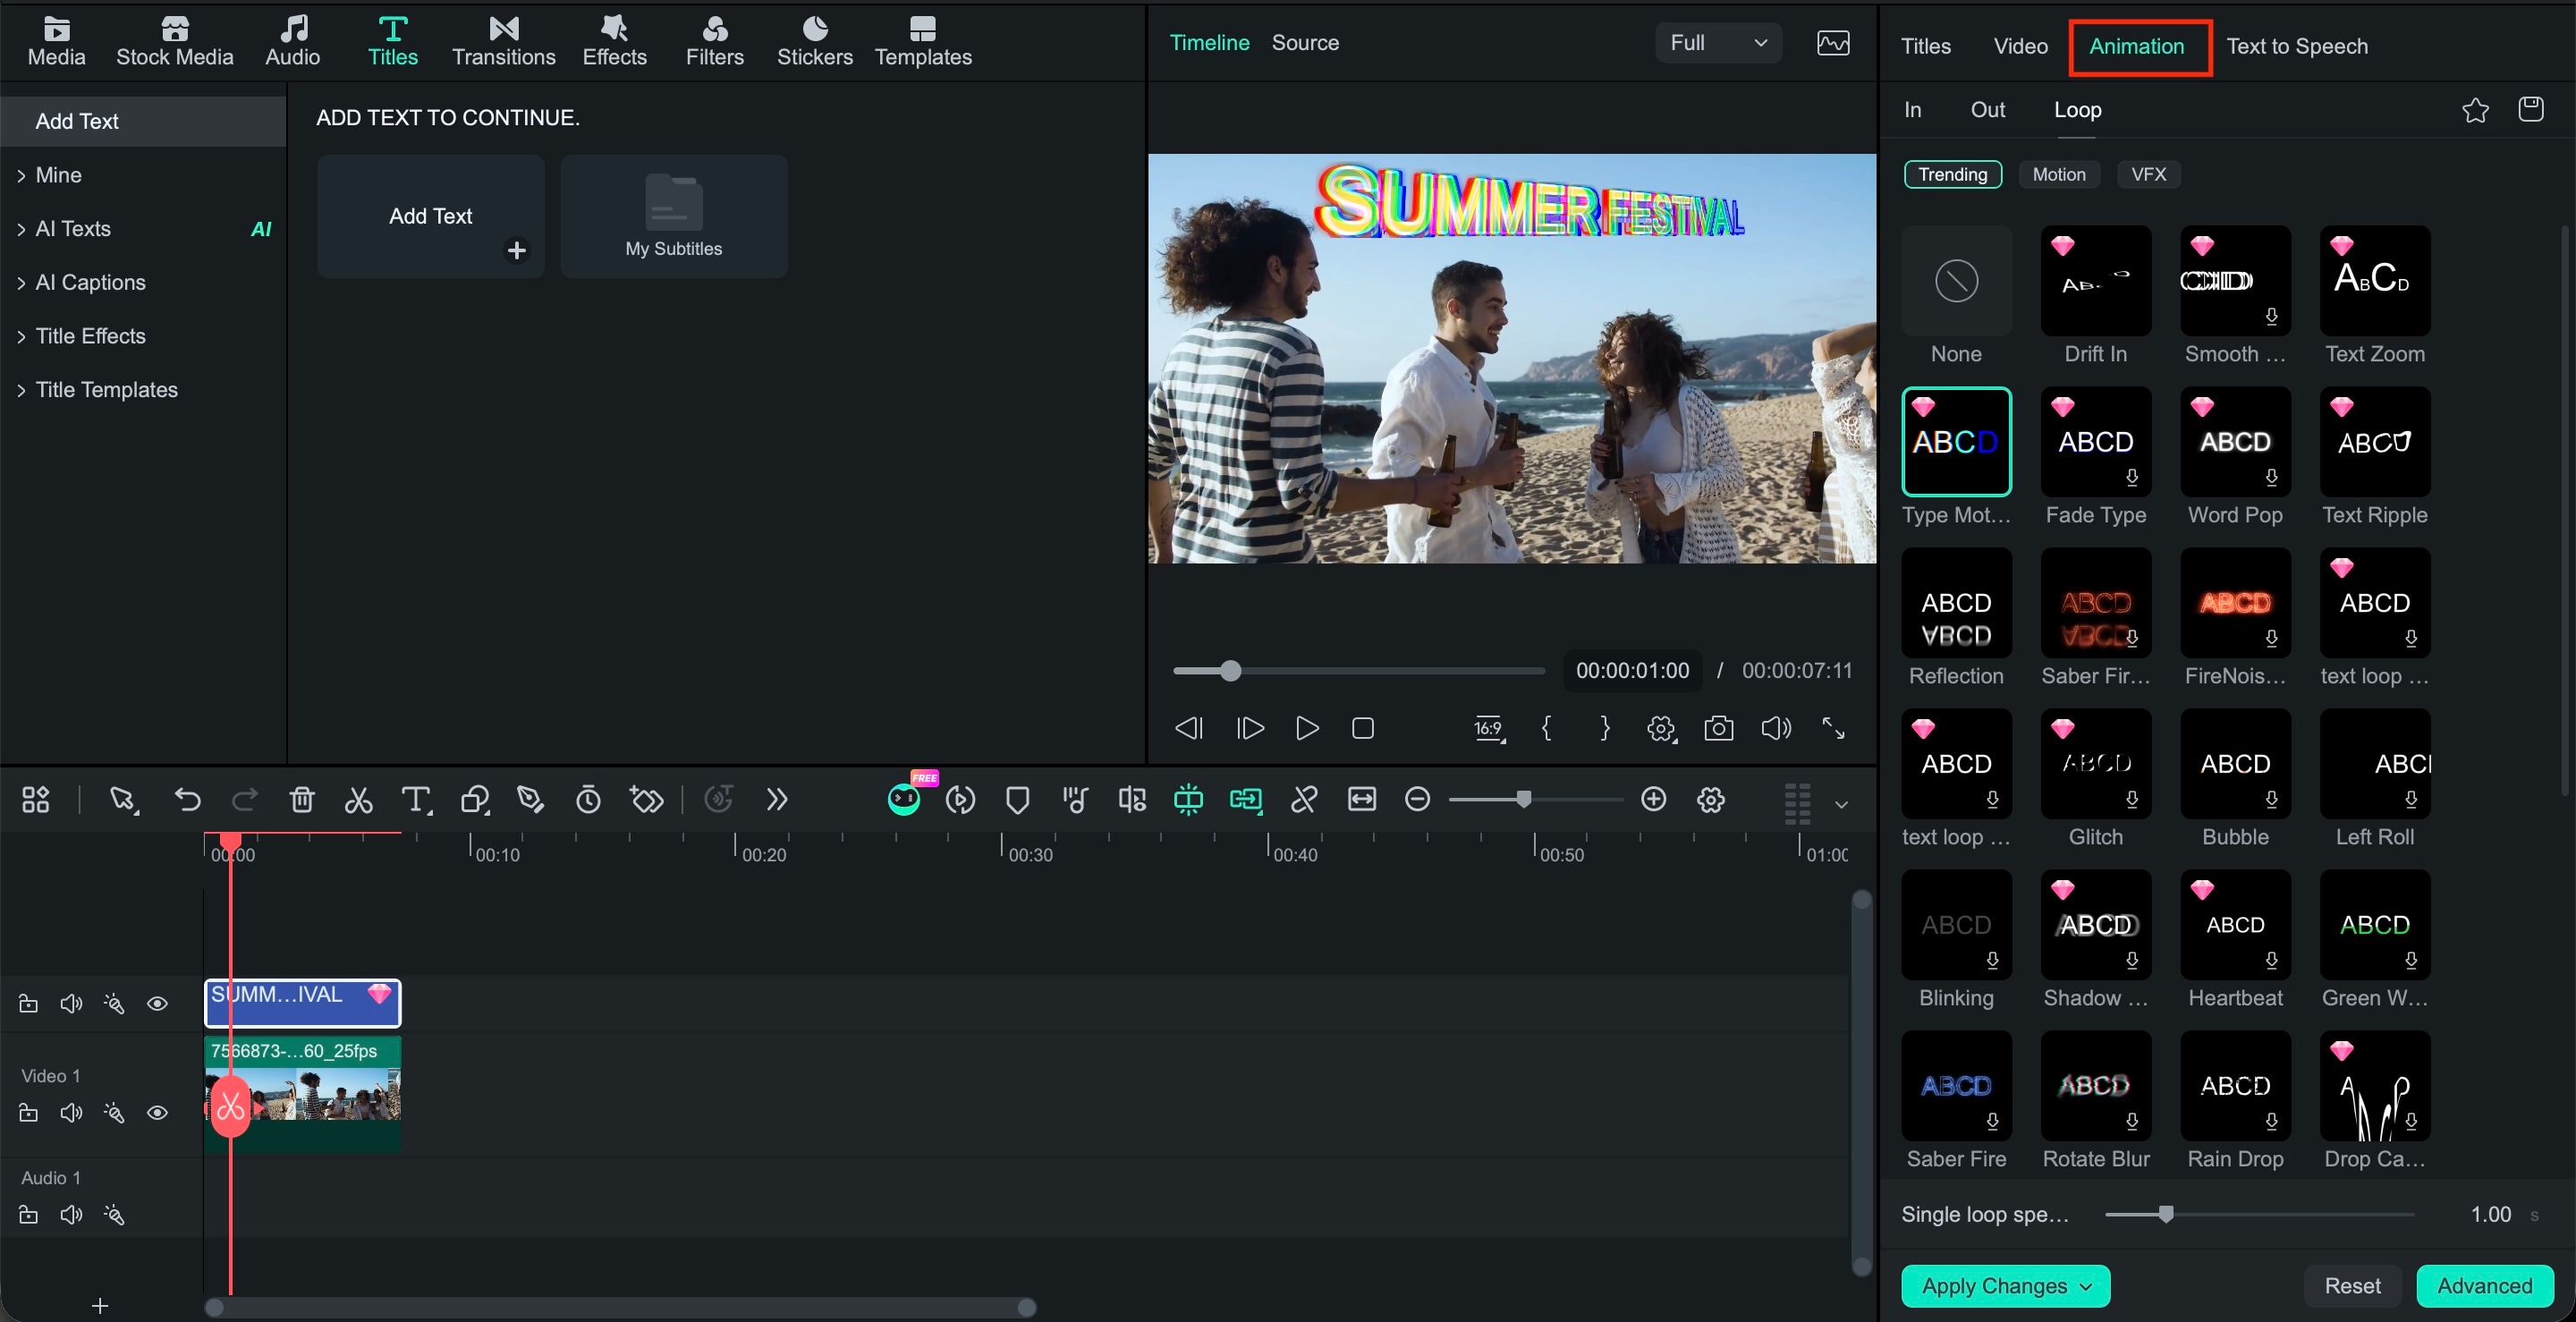Click the Reset button
2576x1322 pixels.
(2352, 1286)
